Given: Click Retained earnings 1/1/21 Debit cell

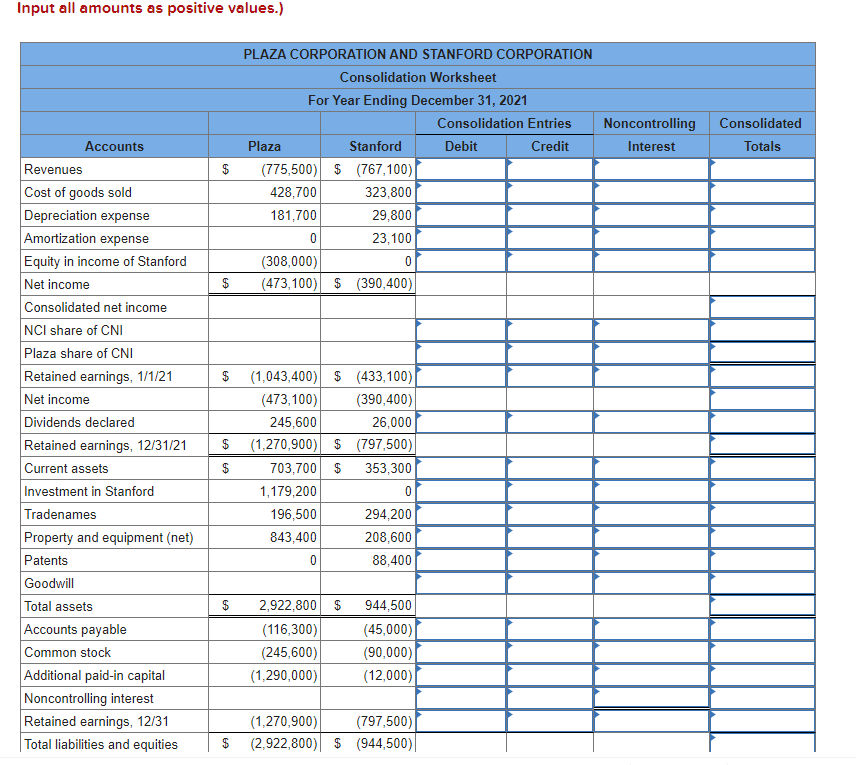Looking at the screenshot, I should [x=461, y=376].
